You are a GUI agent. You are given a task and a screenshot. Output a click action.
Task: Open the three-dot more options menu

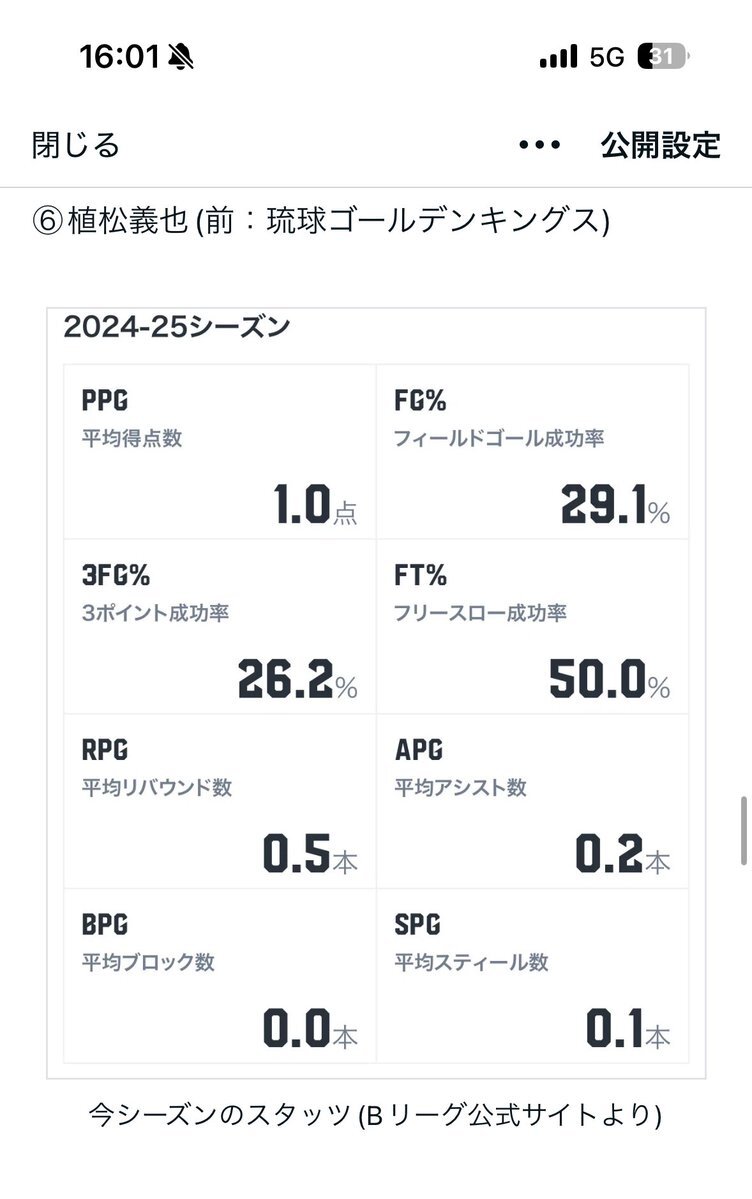pyautogui.click(x=539, y=145)
